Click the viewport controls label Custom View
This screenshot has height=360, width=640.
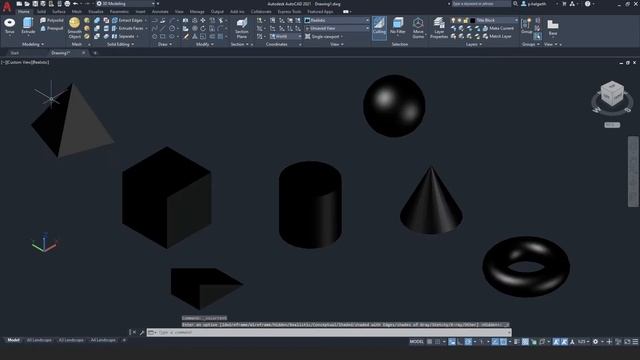tap(18, 62)
